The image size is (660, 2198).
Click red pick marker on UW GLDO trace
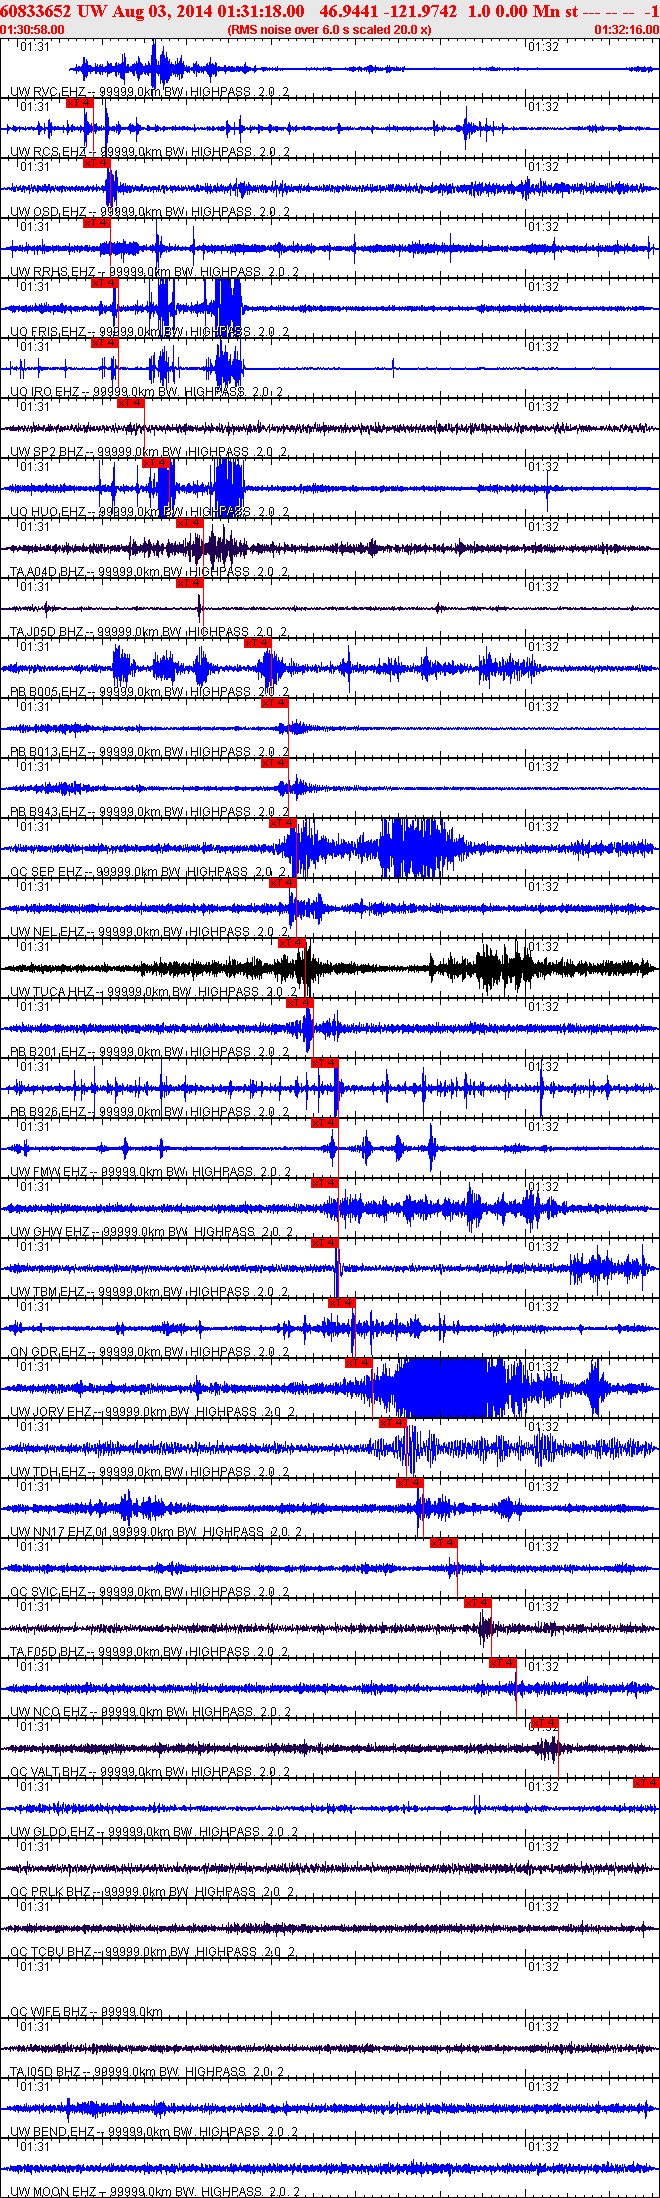(646, 1783)
